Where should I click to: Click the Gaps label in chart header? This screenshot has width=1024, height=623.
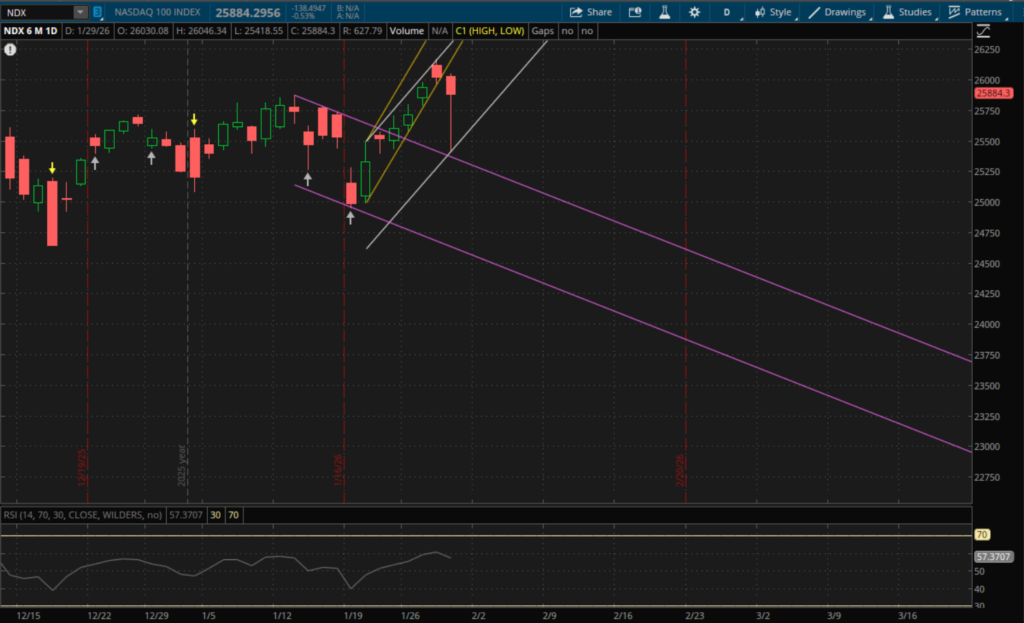click(543, 31)
